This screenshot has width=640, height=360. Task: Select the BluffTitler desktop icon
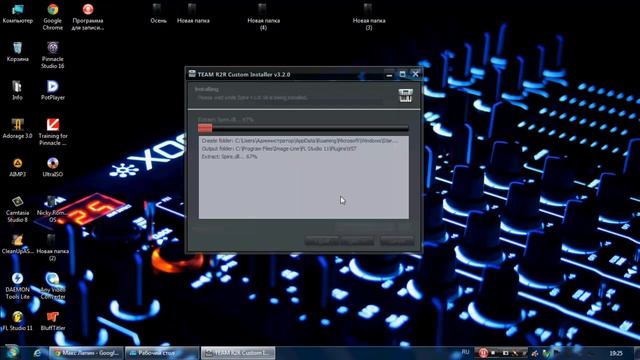[53, 321]
